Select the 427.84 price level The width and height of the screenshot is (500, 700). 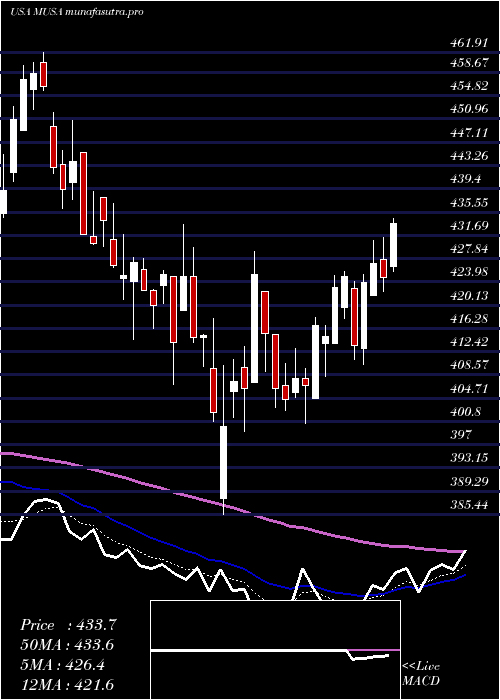469,249
